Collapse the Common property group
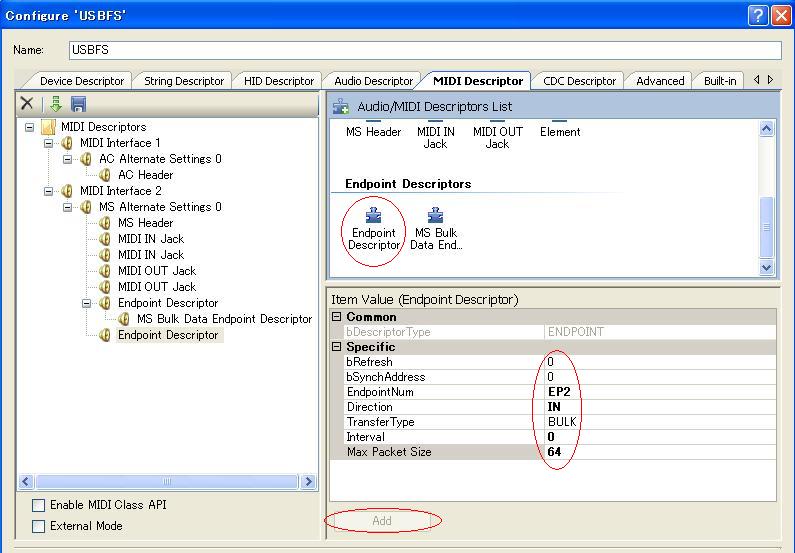 point(337,317)
